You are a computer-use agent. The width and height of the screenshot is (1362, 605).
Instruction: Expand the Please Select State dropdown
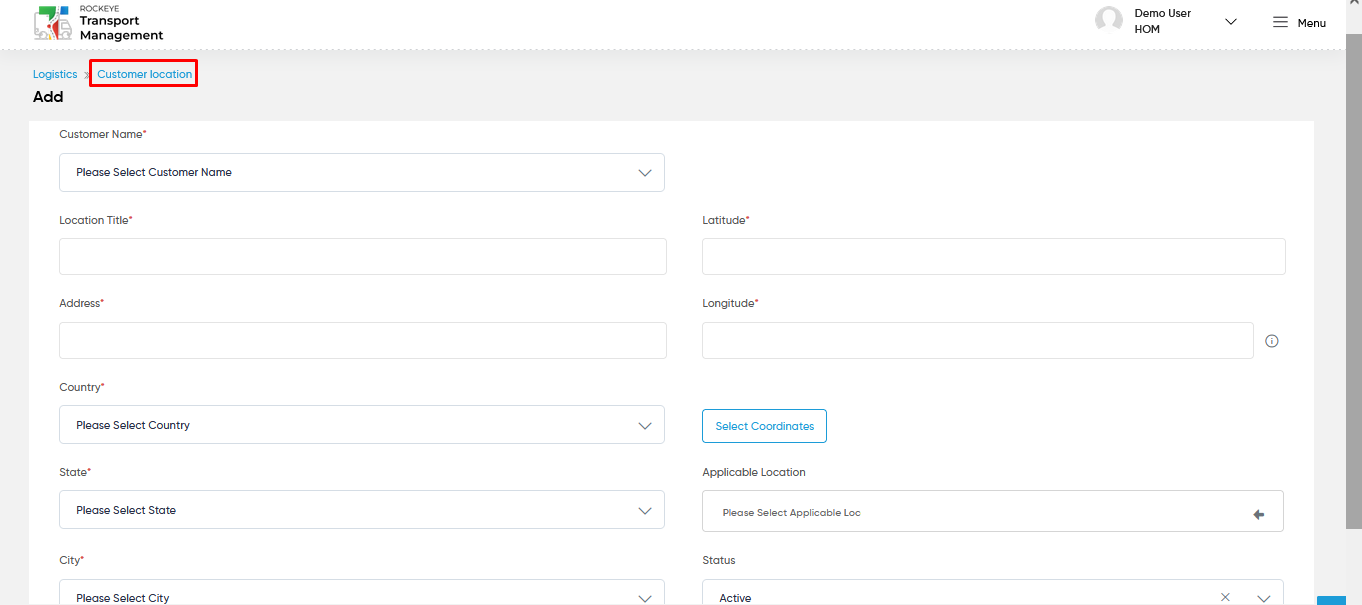362,510
